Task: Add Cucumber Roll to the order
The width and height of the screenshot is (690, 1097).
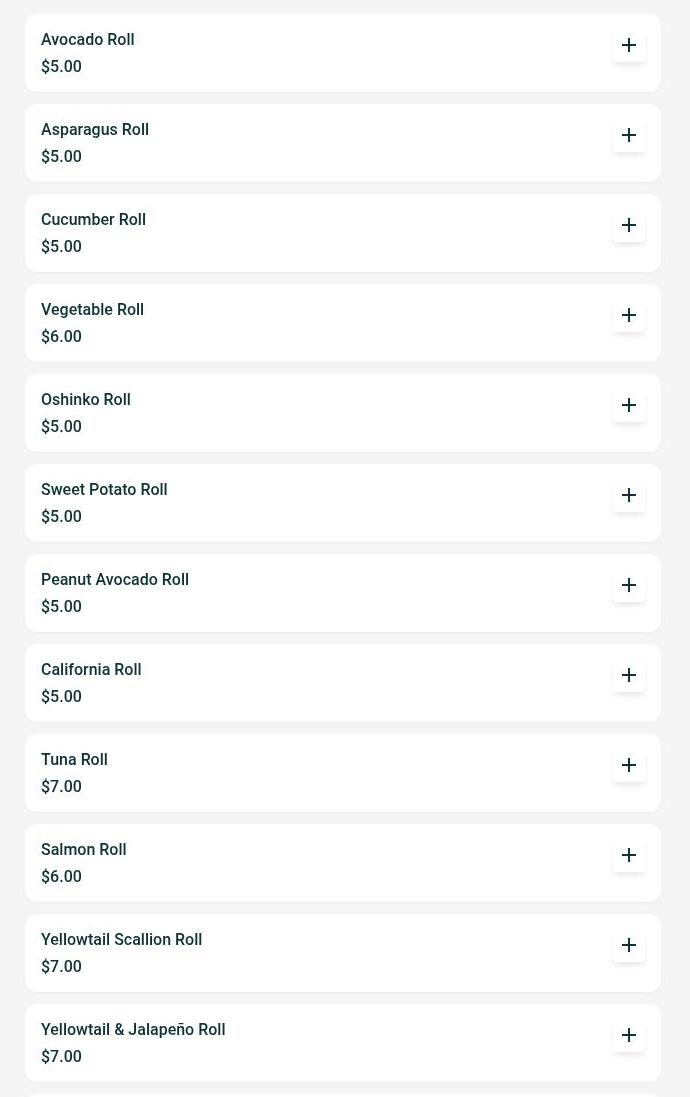Action: [629, 225]
